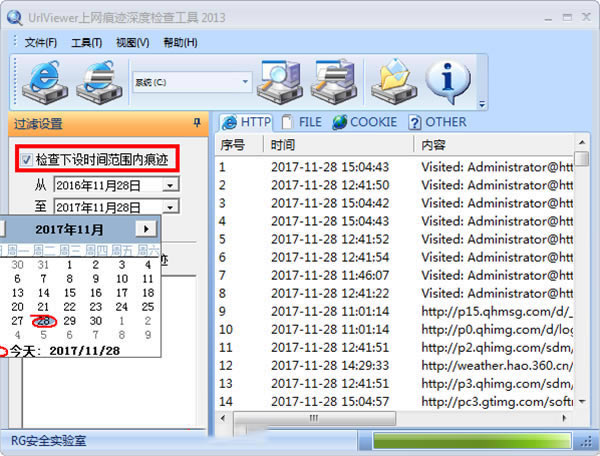Go to next month in calendar

[x=146, y=229]
